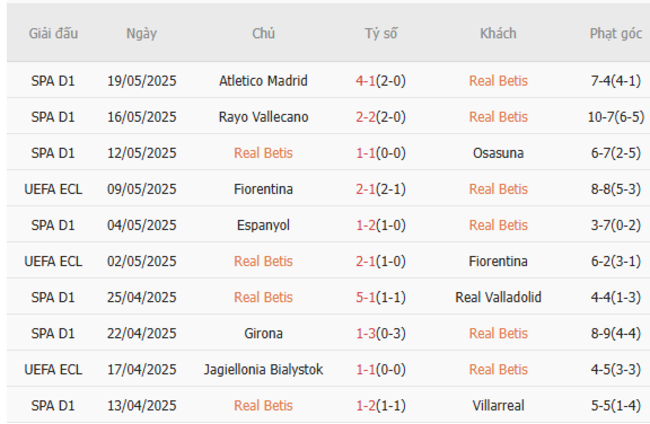Click the UEFA ECL label on 17/04/2025
Screen dimensions: 650x424
(54, 369)
